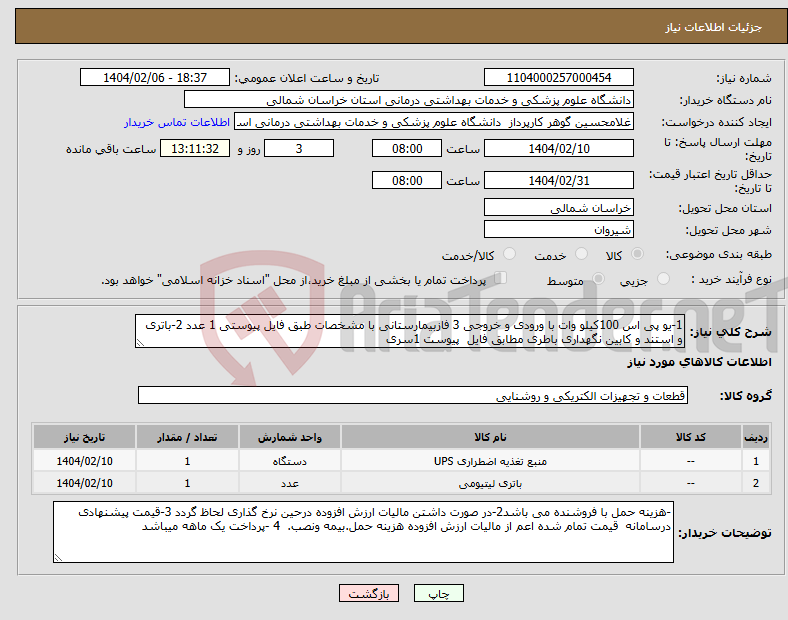Viewport: 788px width, 620px height.
Task: Click the remaining days field showing 3
Action: point(299,148)
